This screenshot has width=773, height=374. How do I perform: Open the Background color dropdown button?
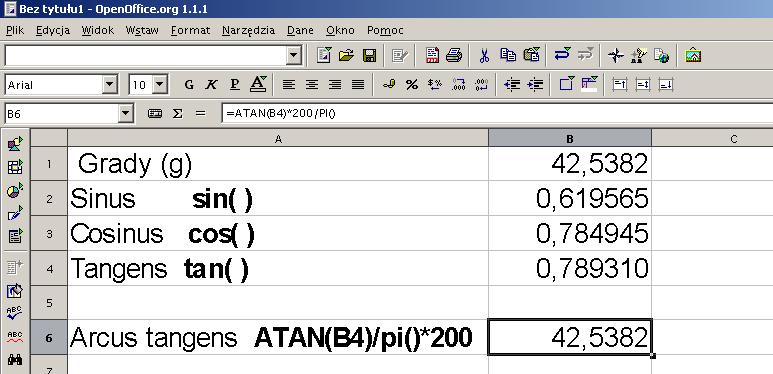(589, 85)
